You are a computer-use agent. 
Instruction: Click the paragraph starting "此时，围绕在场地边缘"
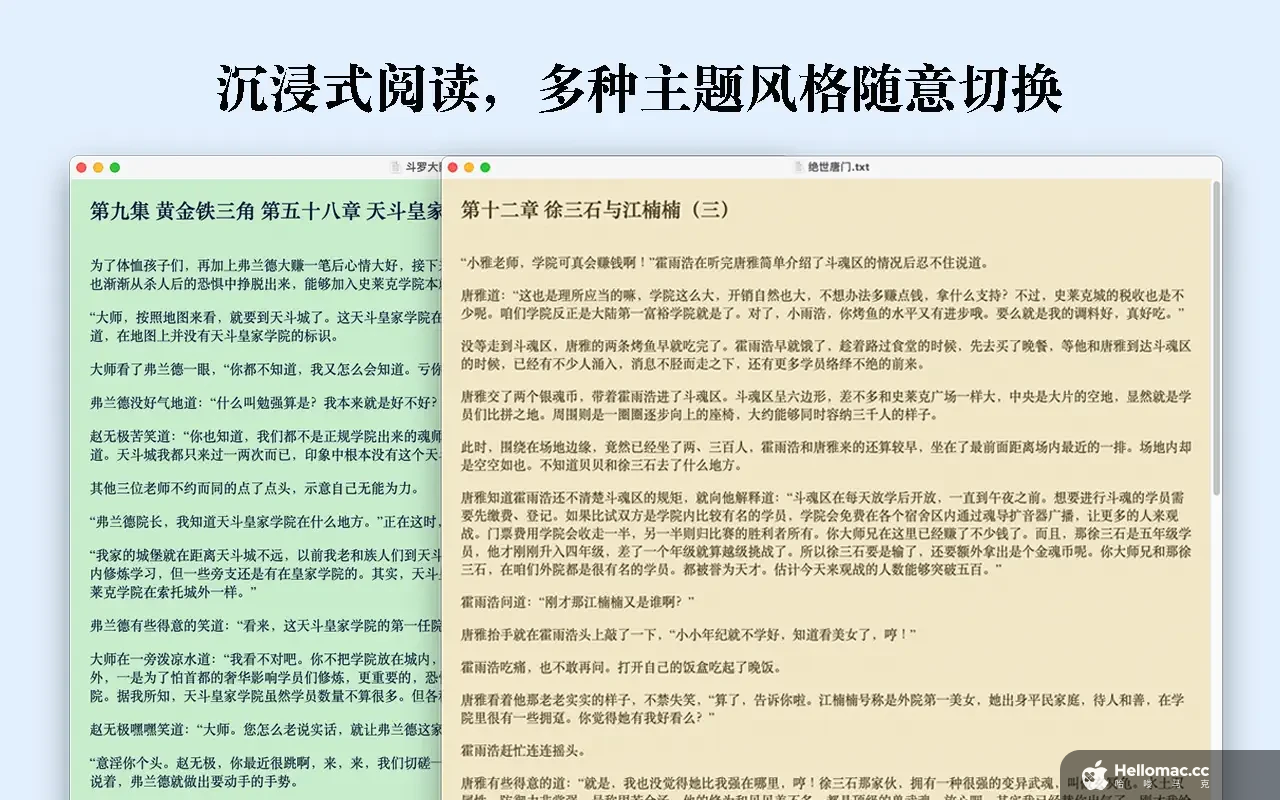[826, 456]
